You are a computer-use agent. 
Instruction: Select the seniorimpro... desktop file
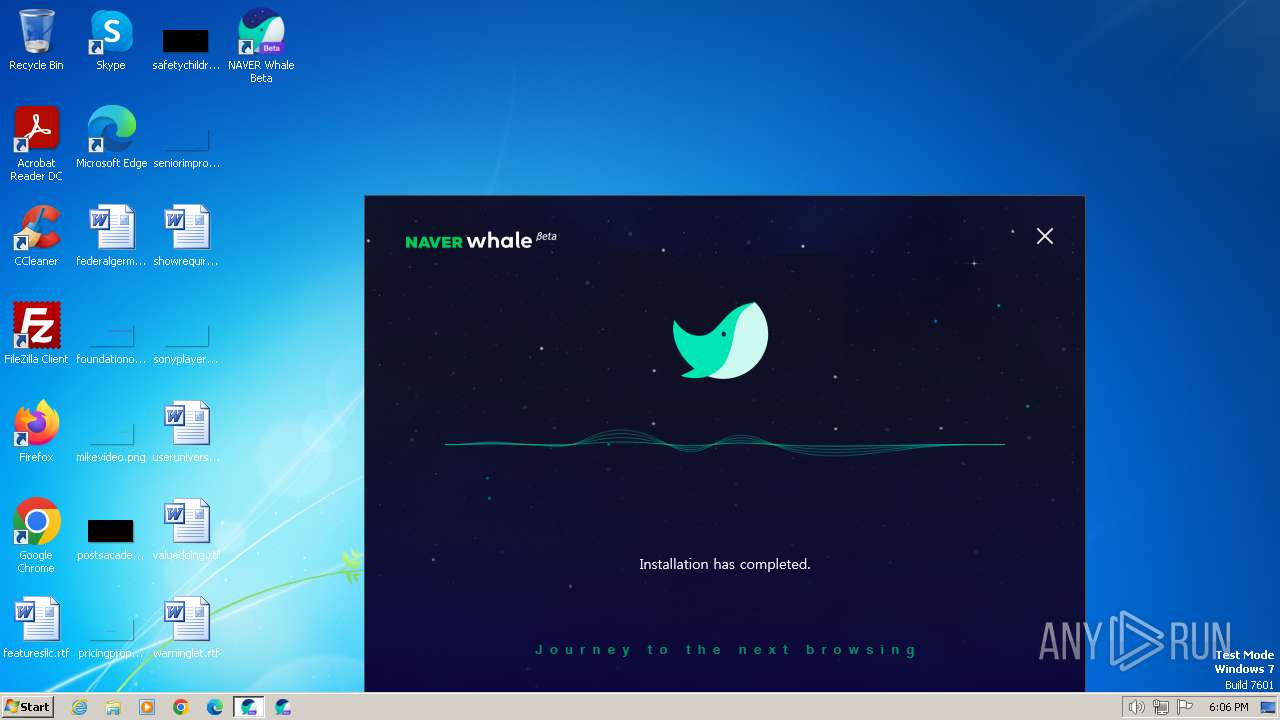(x=186, y=146)
